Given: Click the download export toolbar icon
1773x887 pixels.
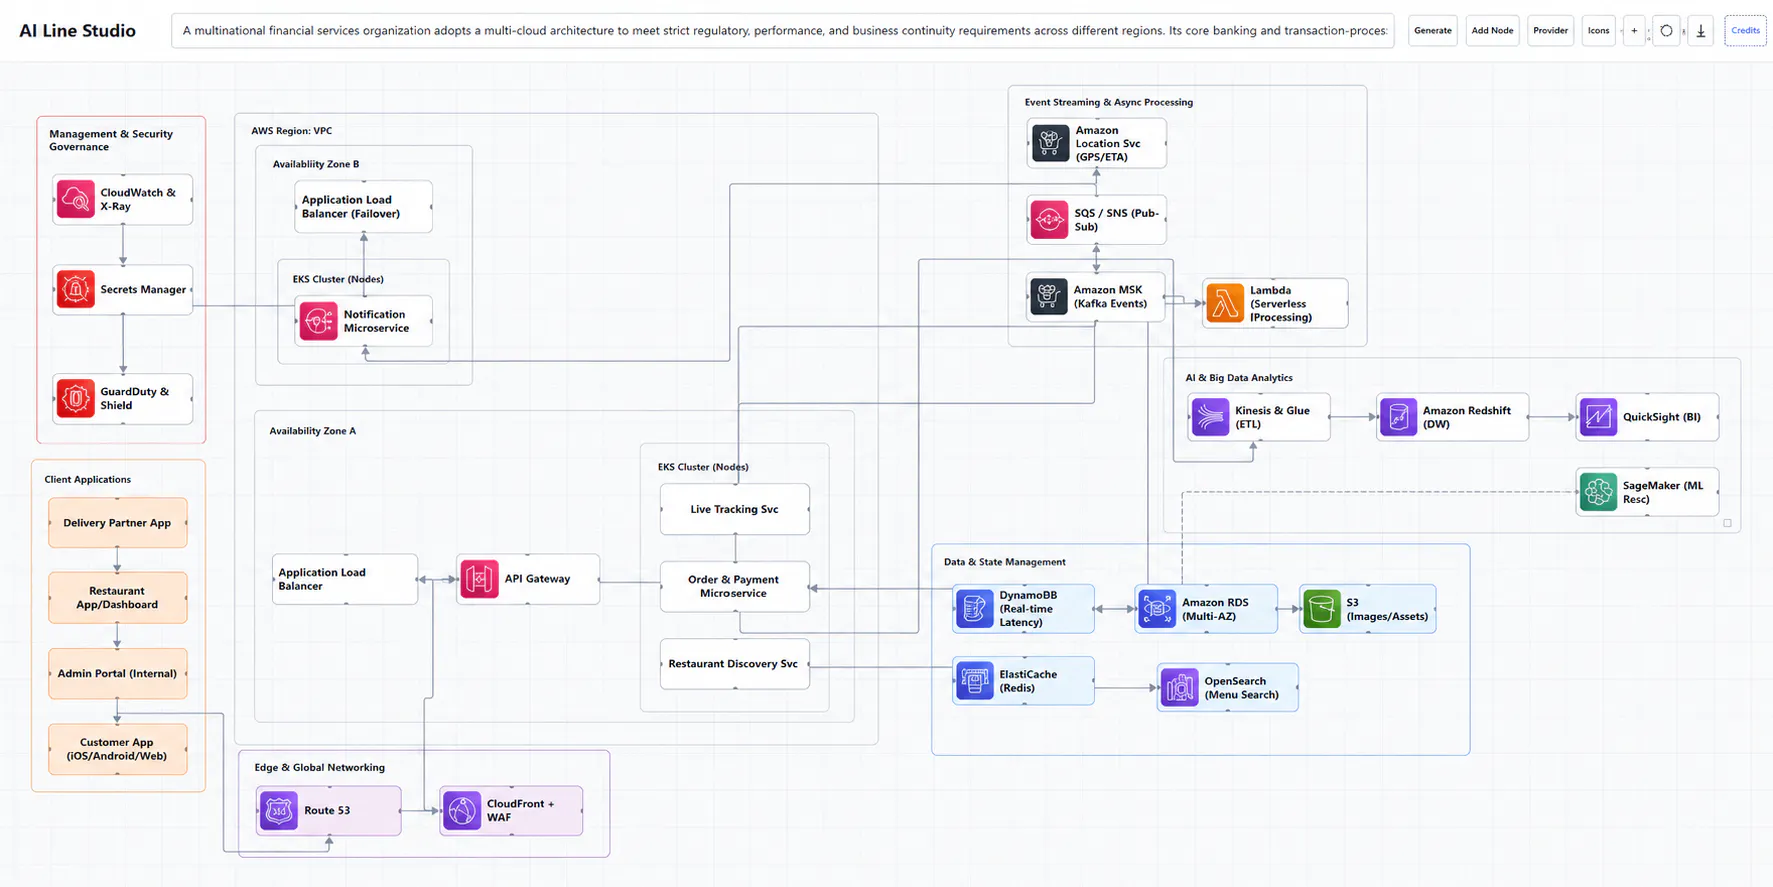Looking at the screenshot, I should [x=1701, y=31].
